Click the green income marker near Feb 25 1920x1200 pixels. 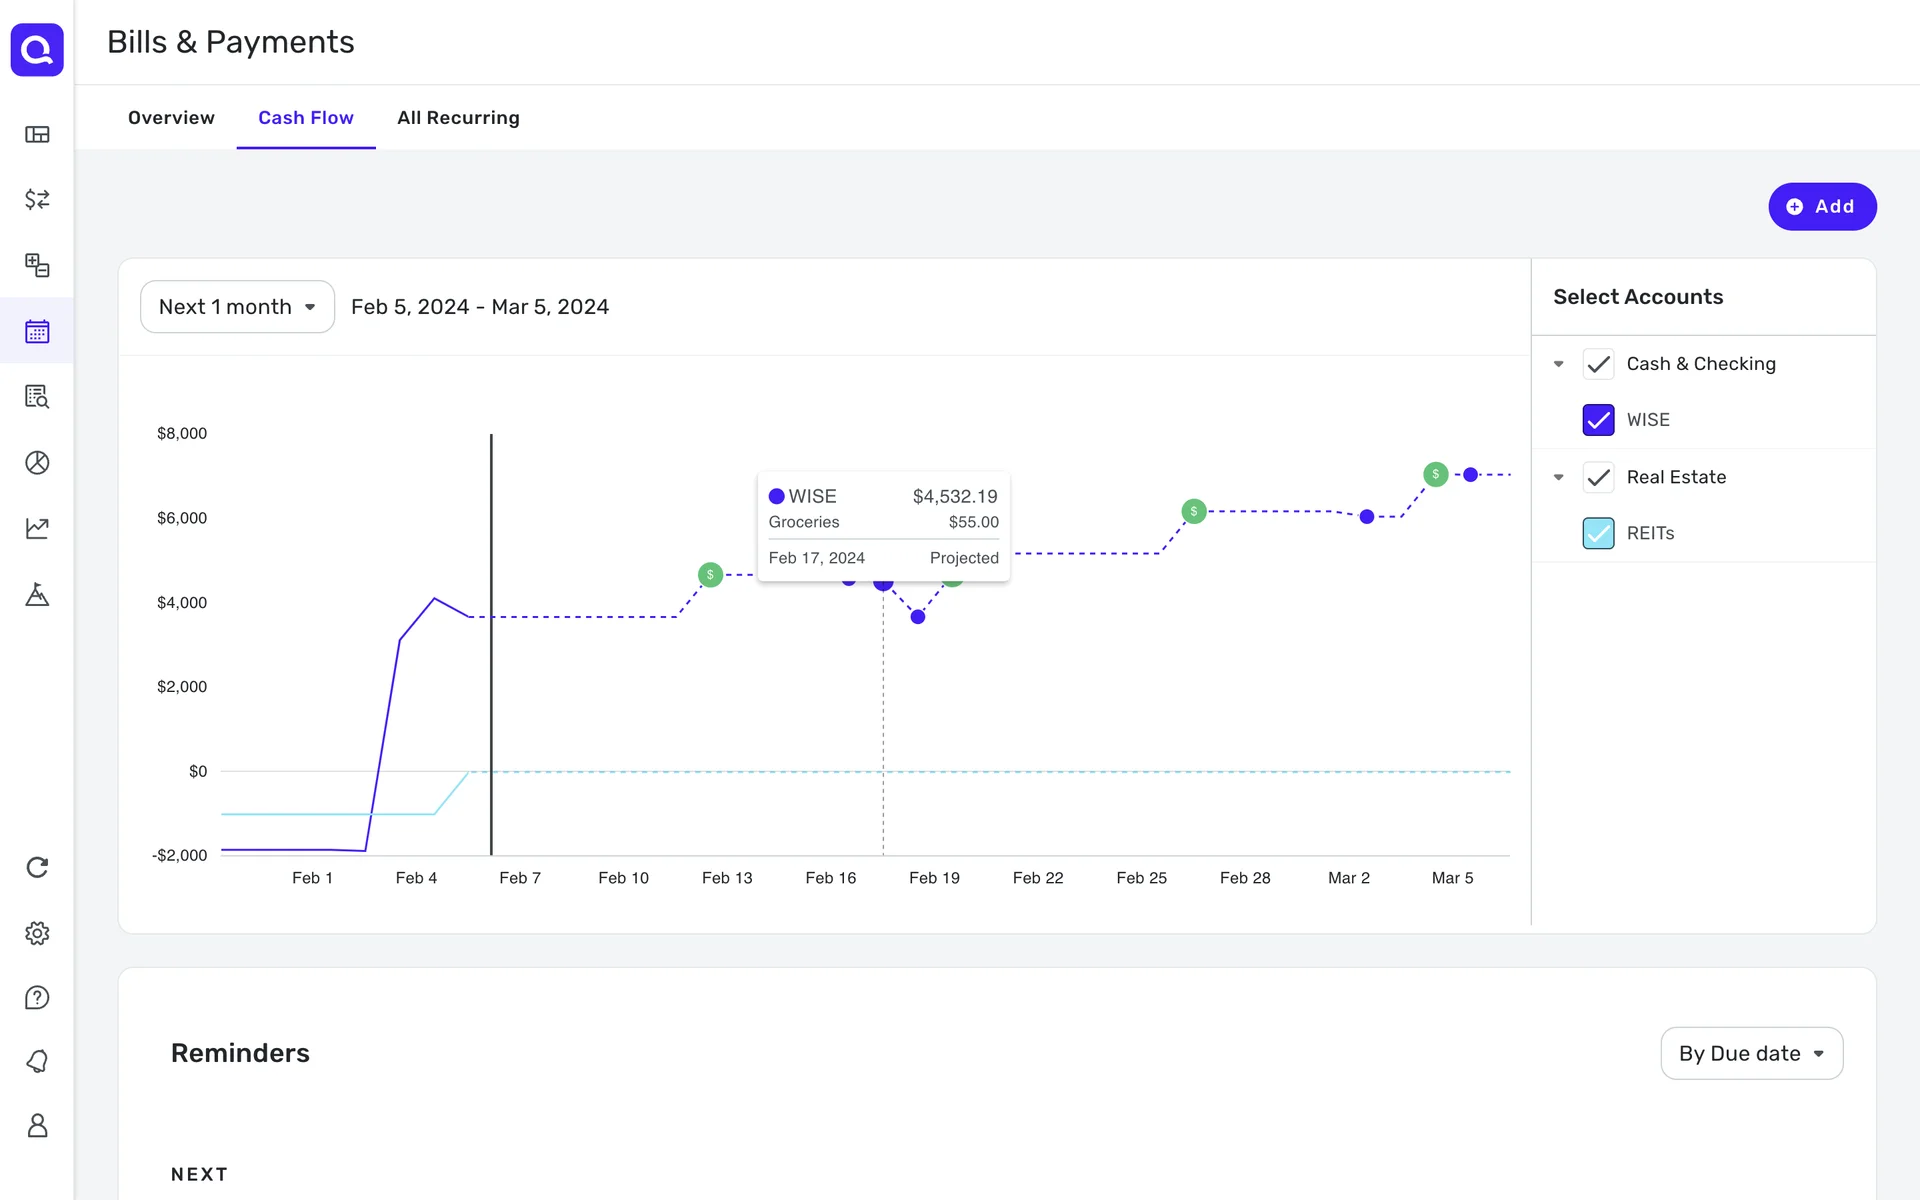tap(1193, 511)
